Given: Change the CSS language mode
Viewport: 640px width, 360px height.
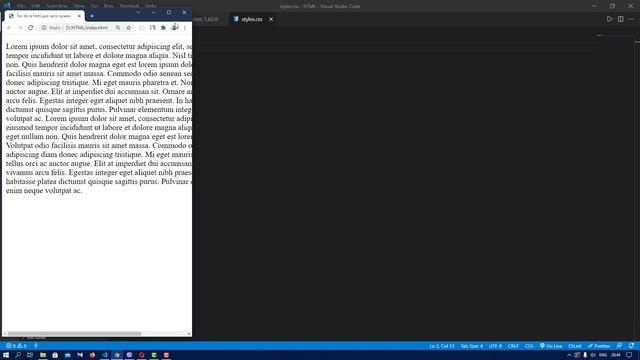Looking at the screenshot, I should pyautogui.click(x=529, y=346).
